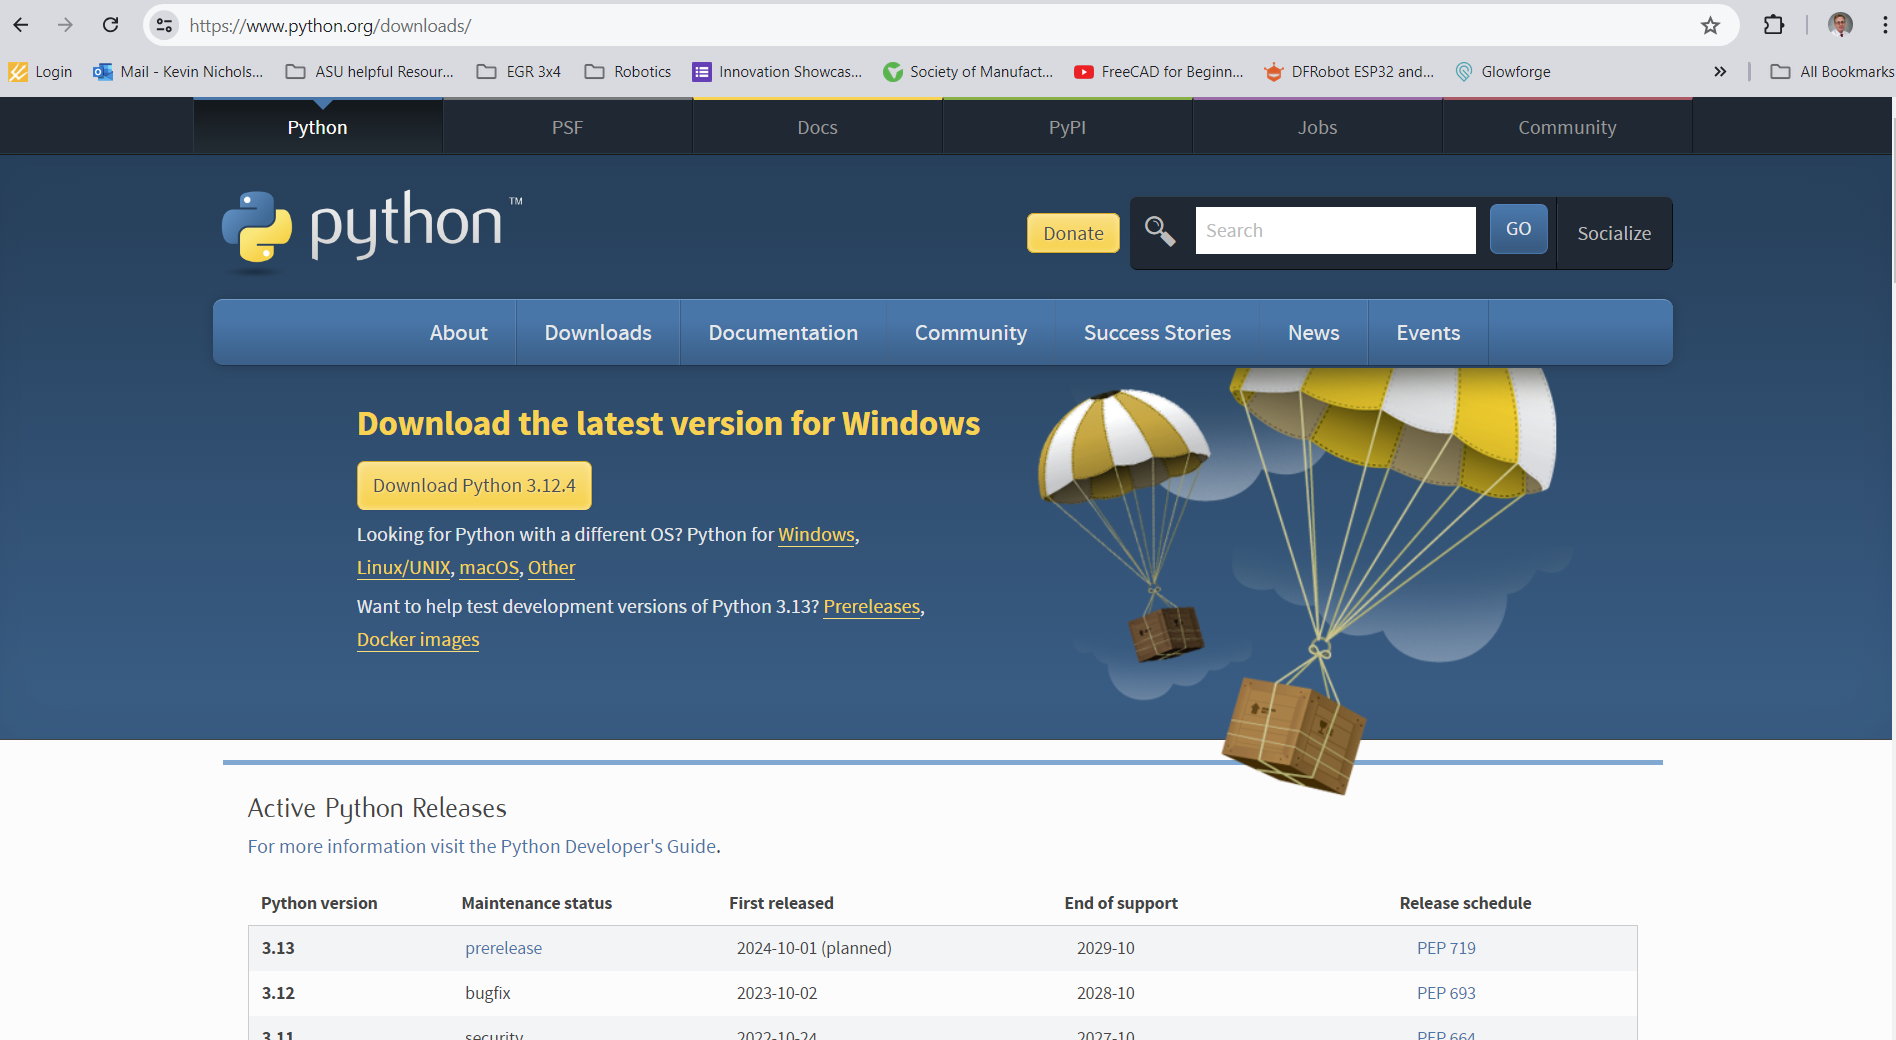Follow the Linux/UNIX link

pyautogui.click(x=404, y=567)
